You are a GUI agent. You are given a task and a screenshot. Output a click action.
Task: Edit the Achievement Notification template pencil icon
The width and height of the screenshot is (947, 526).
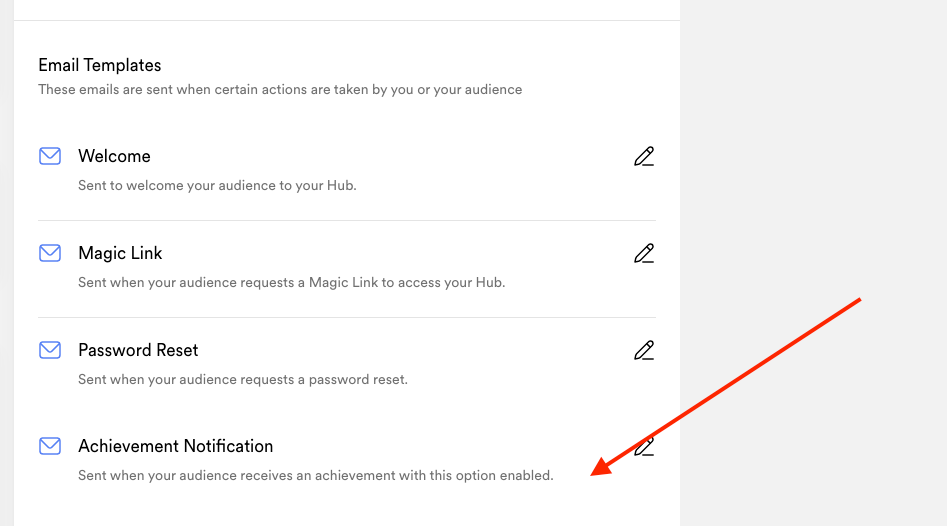644,447
